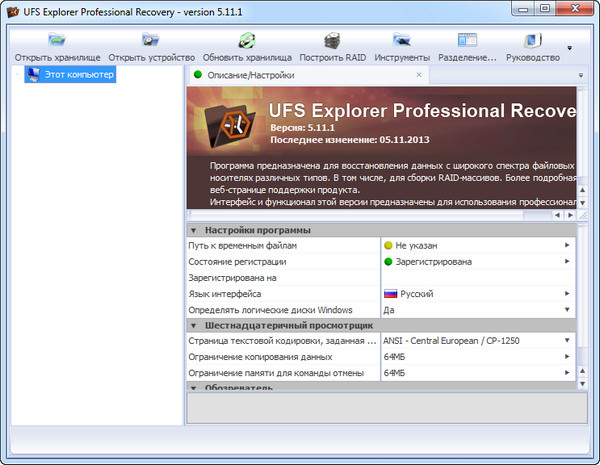Click the UFS Explorer folder logo
Image resolution: width=600 pixels, height=465 pixels.
229,125
